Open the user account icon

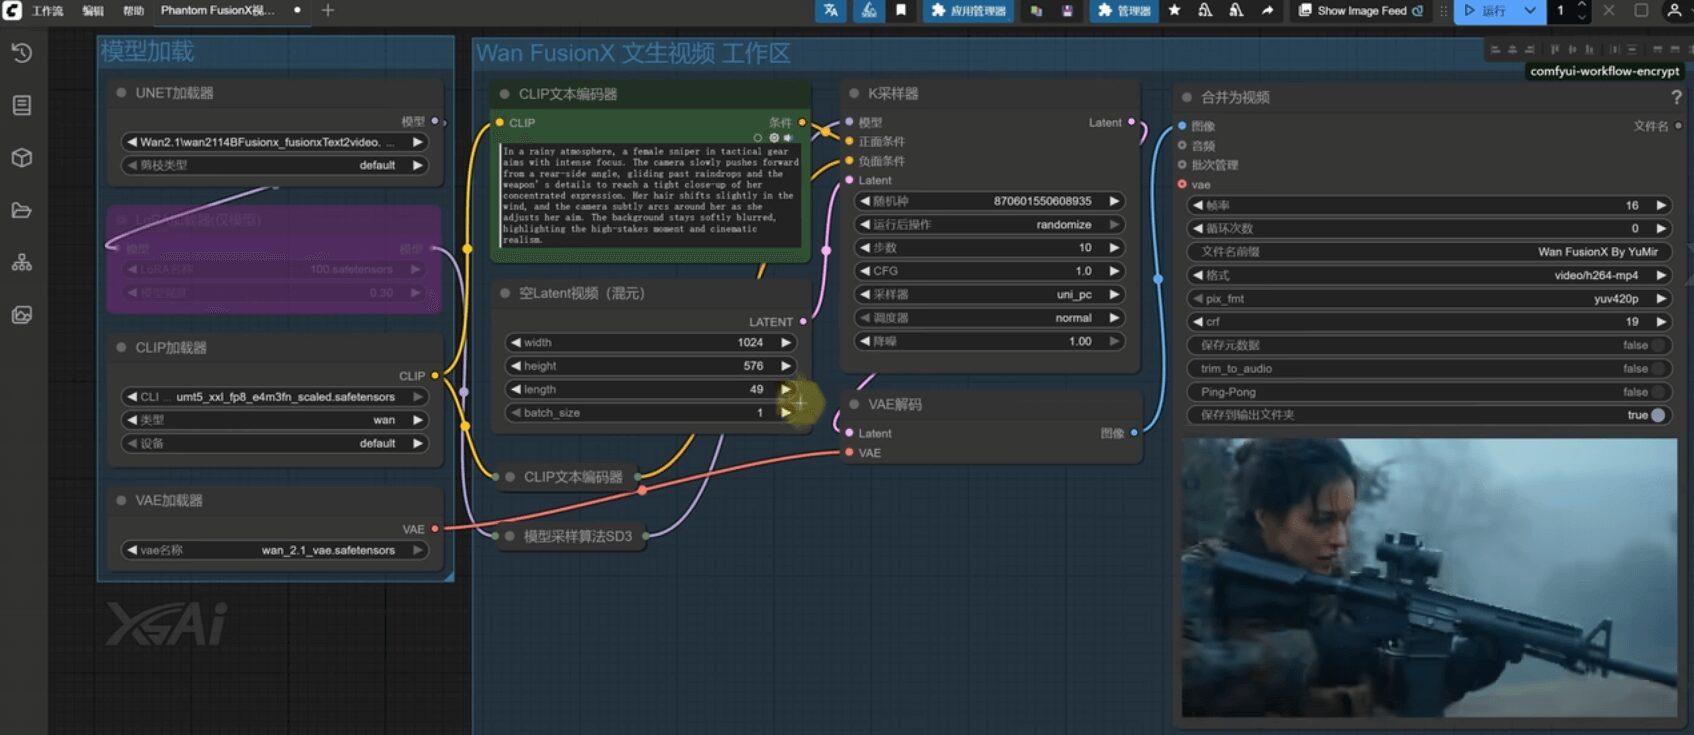(1674, 10)
